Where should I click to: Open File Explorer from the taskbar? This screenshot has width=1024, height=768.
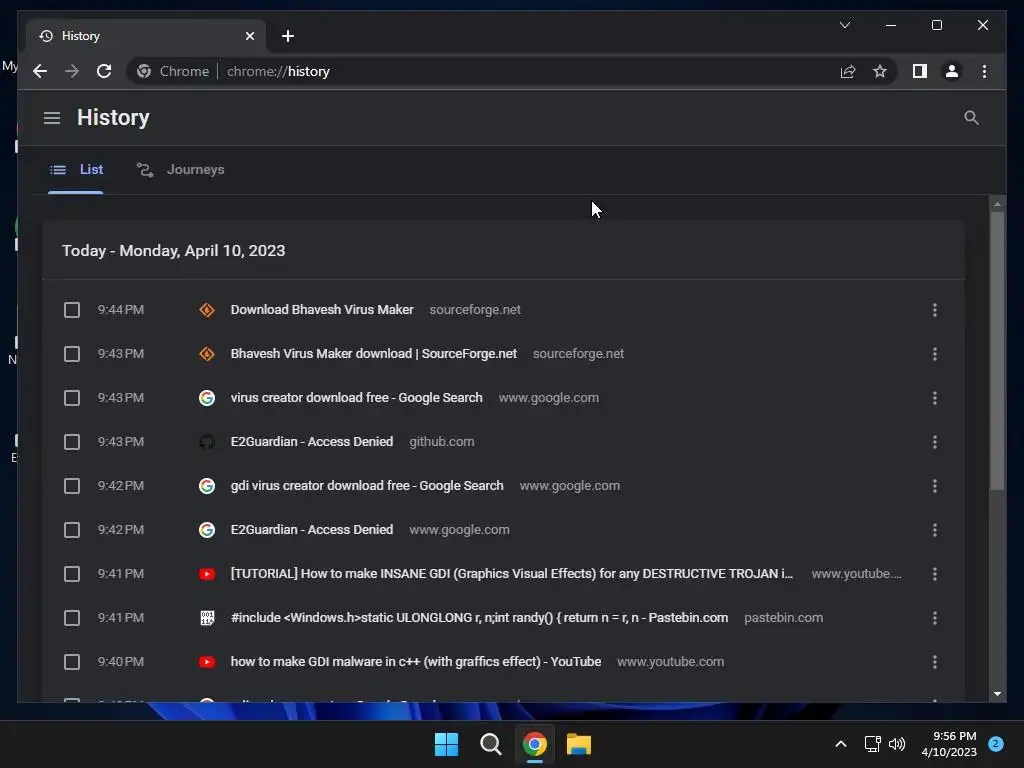pos(579,744)
